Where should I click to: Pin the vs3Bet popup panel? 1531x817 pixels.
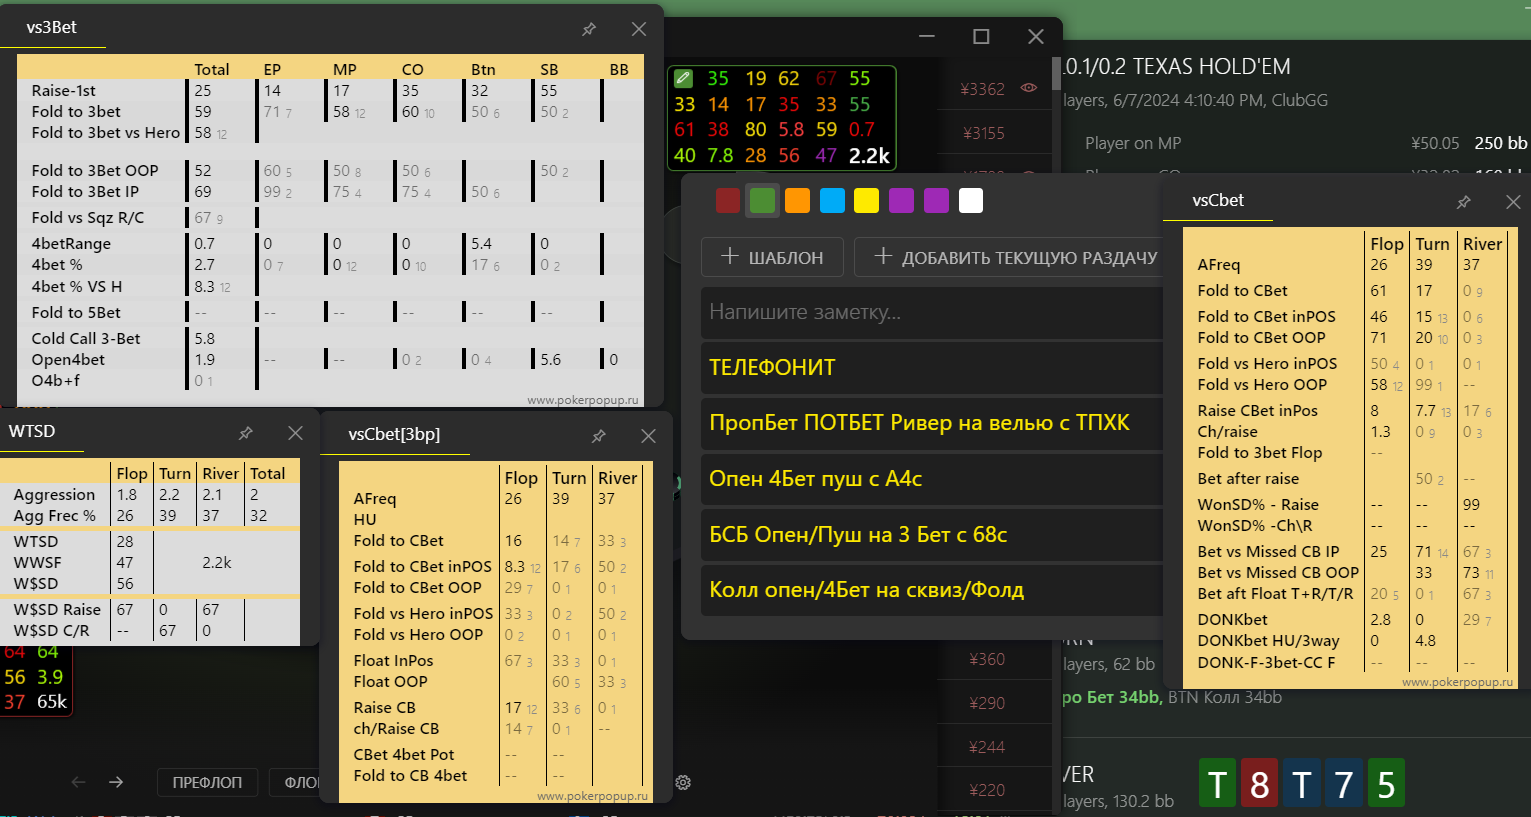tap(589, 29)
